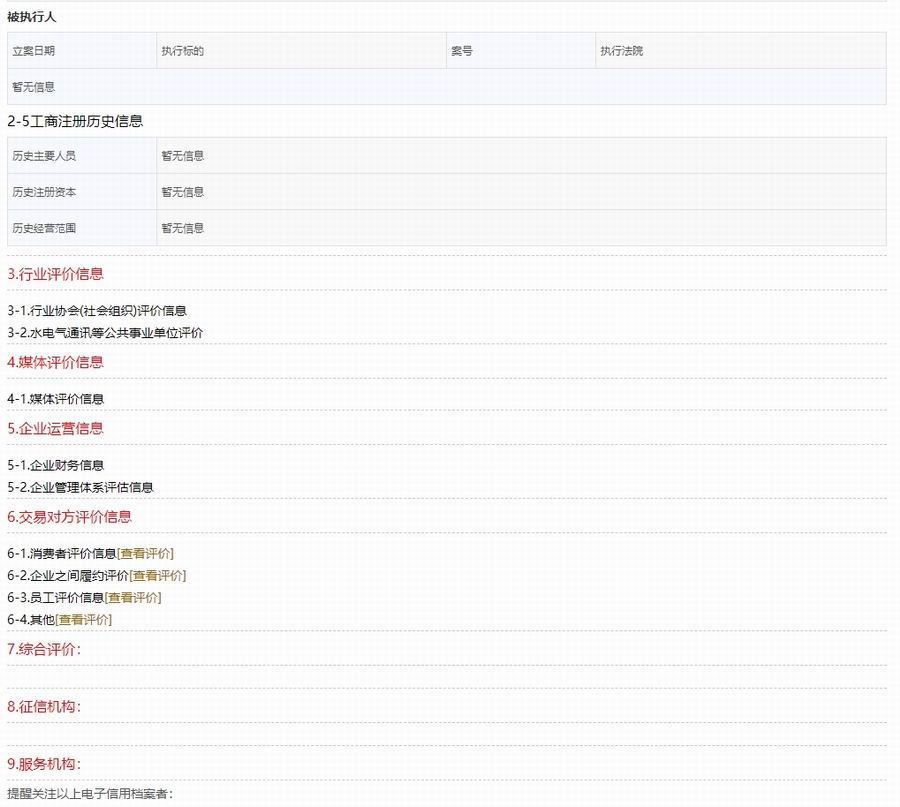The height and width of the screenshot is (807, 900).
Task: Open 查看评价 link next to 员工评价信息
Action: tap(134, 597)
